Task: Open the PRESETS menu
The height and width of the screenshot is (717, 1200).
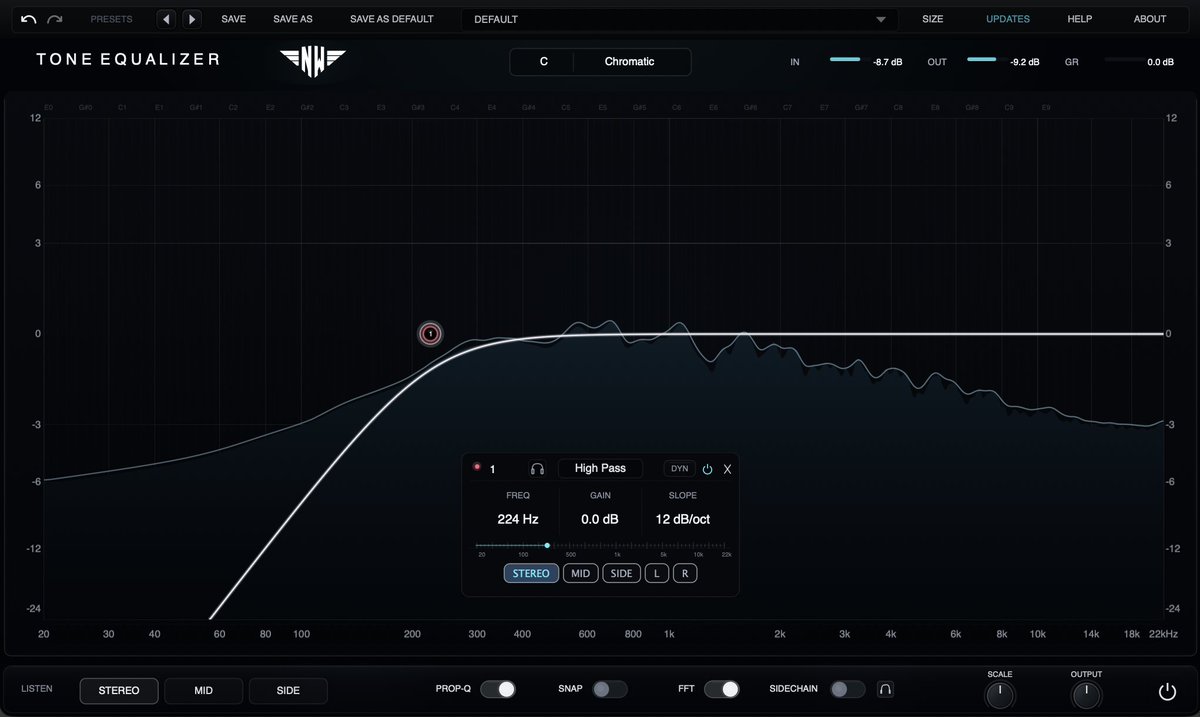Action: 111,19
